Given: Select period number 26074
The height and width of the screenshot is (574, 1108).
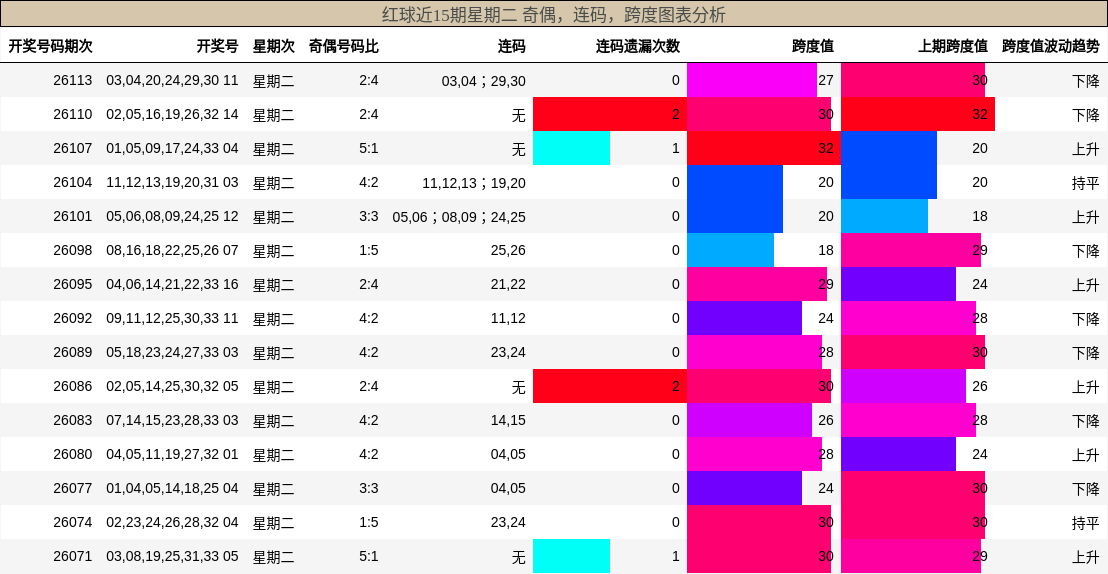Looking at the screenshot, I should [x=73, y=522].
